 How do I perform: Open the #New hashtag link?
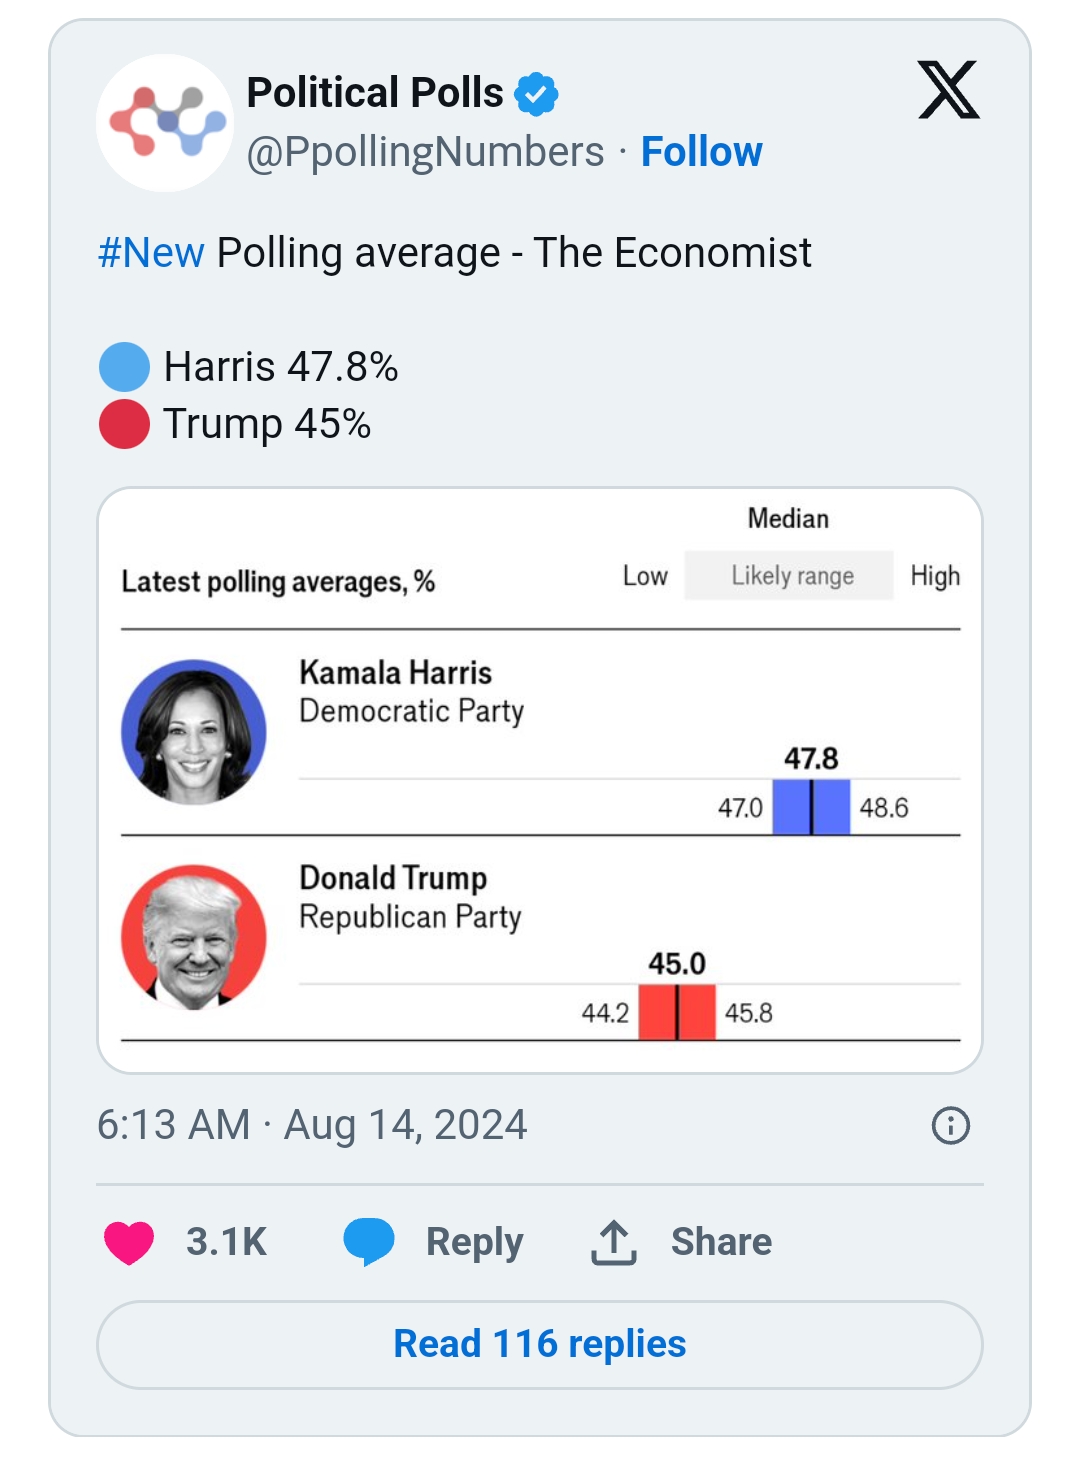coord(151,253)
